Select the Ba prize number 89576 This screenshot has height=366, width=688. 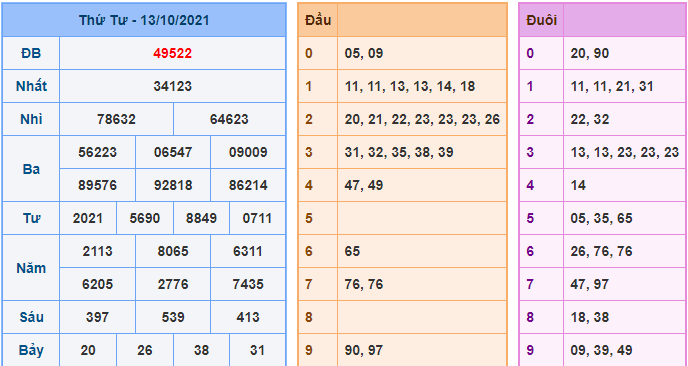97,185
